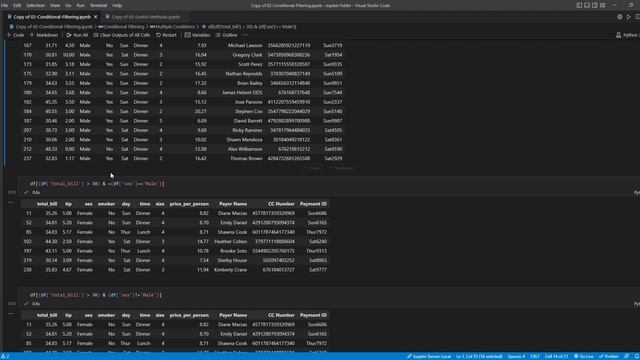Click Jupyter Server Local in status bar

(x=429, y=356)
